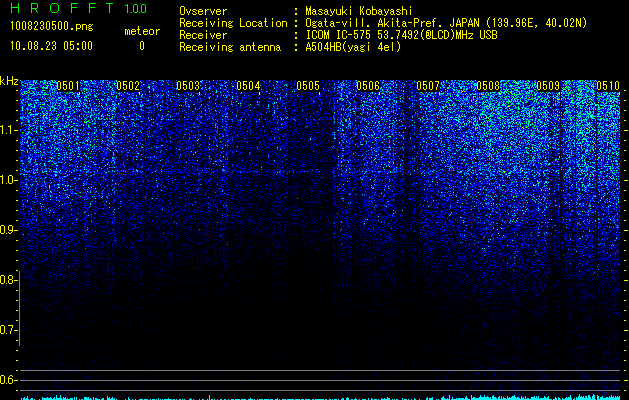This screenshot has height=400, width=629.
Task: Click the Receiver label
Action: pos(203,35)
